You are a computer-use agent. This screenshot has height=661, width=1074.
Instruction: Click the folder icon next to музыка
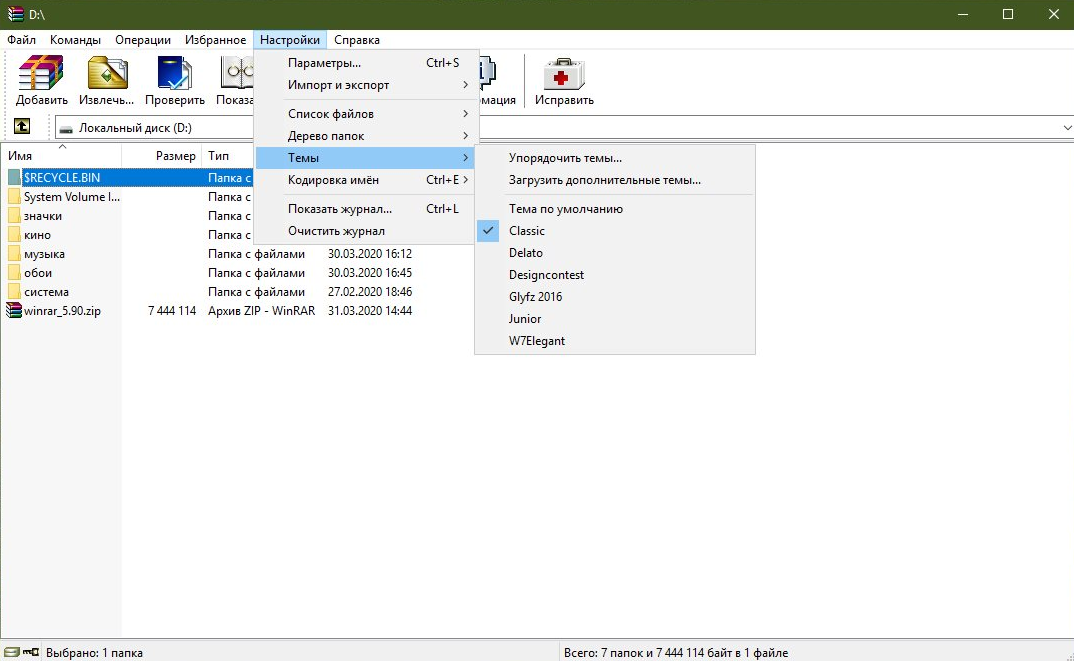pyautogui.click(x=14, y=253)
